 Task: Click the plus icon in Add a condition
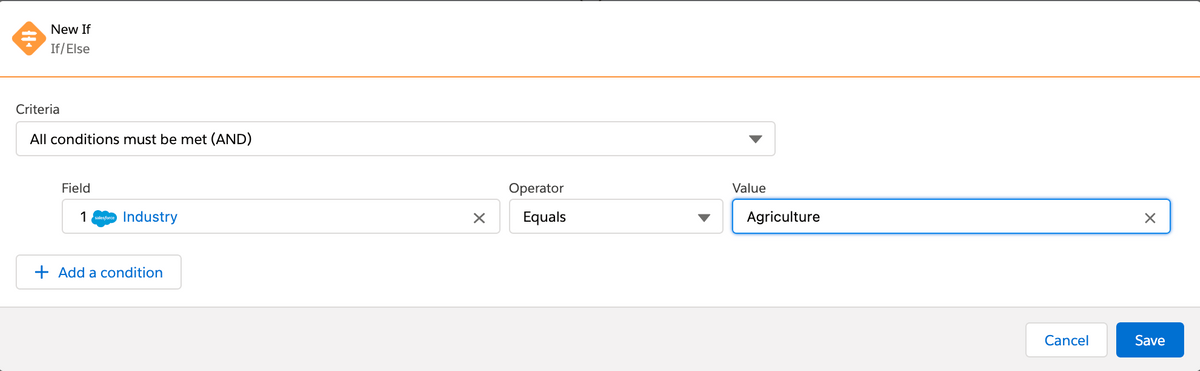coord(42,272)
